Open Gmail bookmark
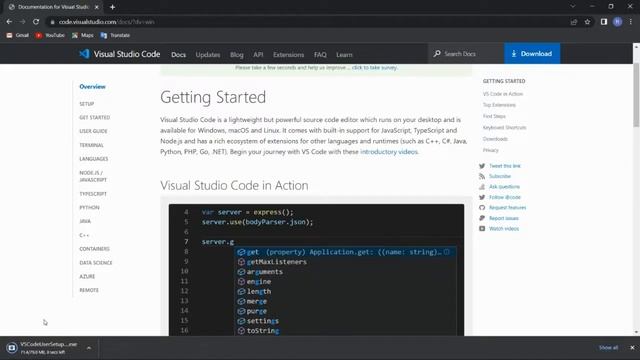 coord(18,36)
